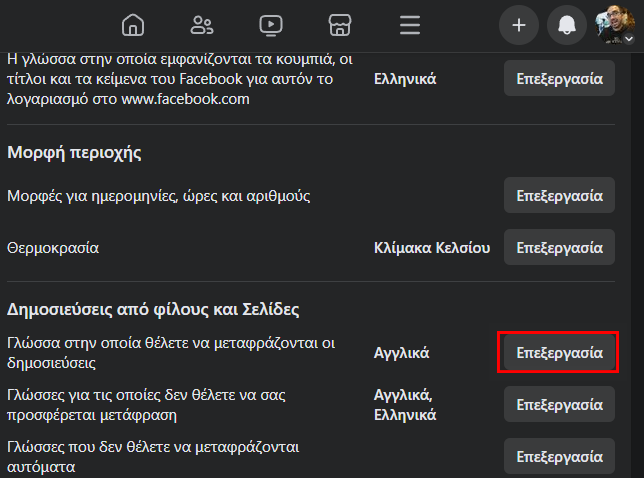Click the Κλίμακα Κελσίου value
The image size is (644, 478).
click(432, 248)
